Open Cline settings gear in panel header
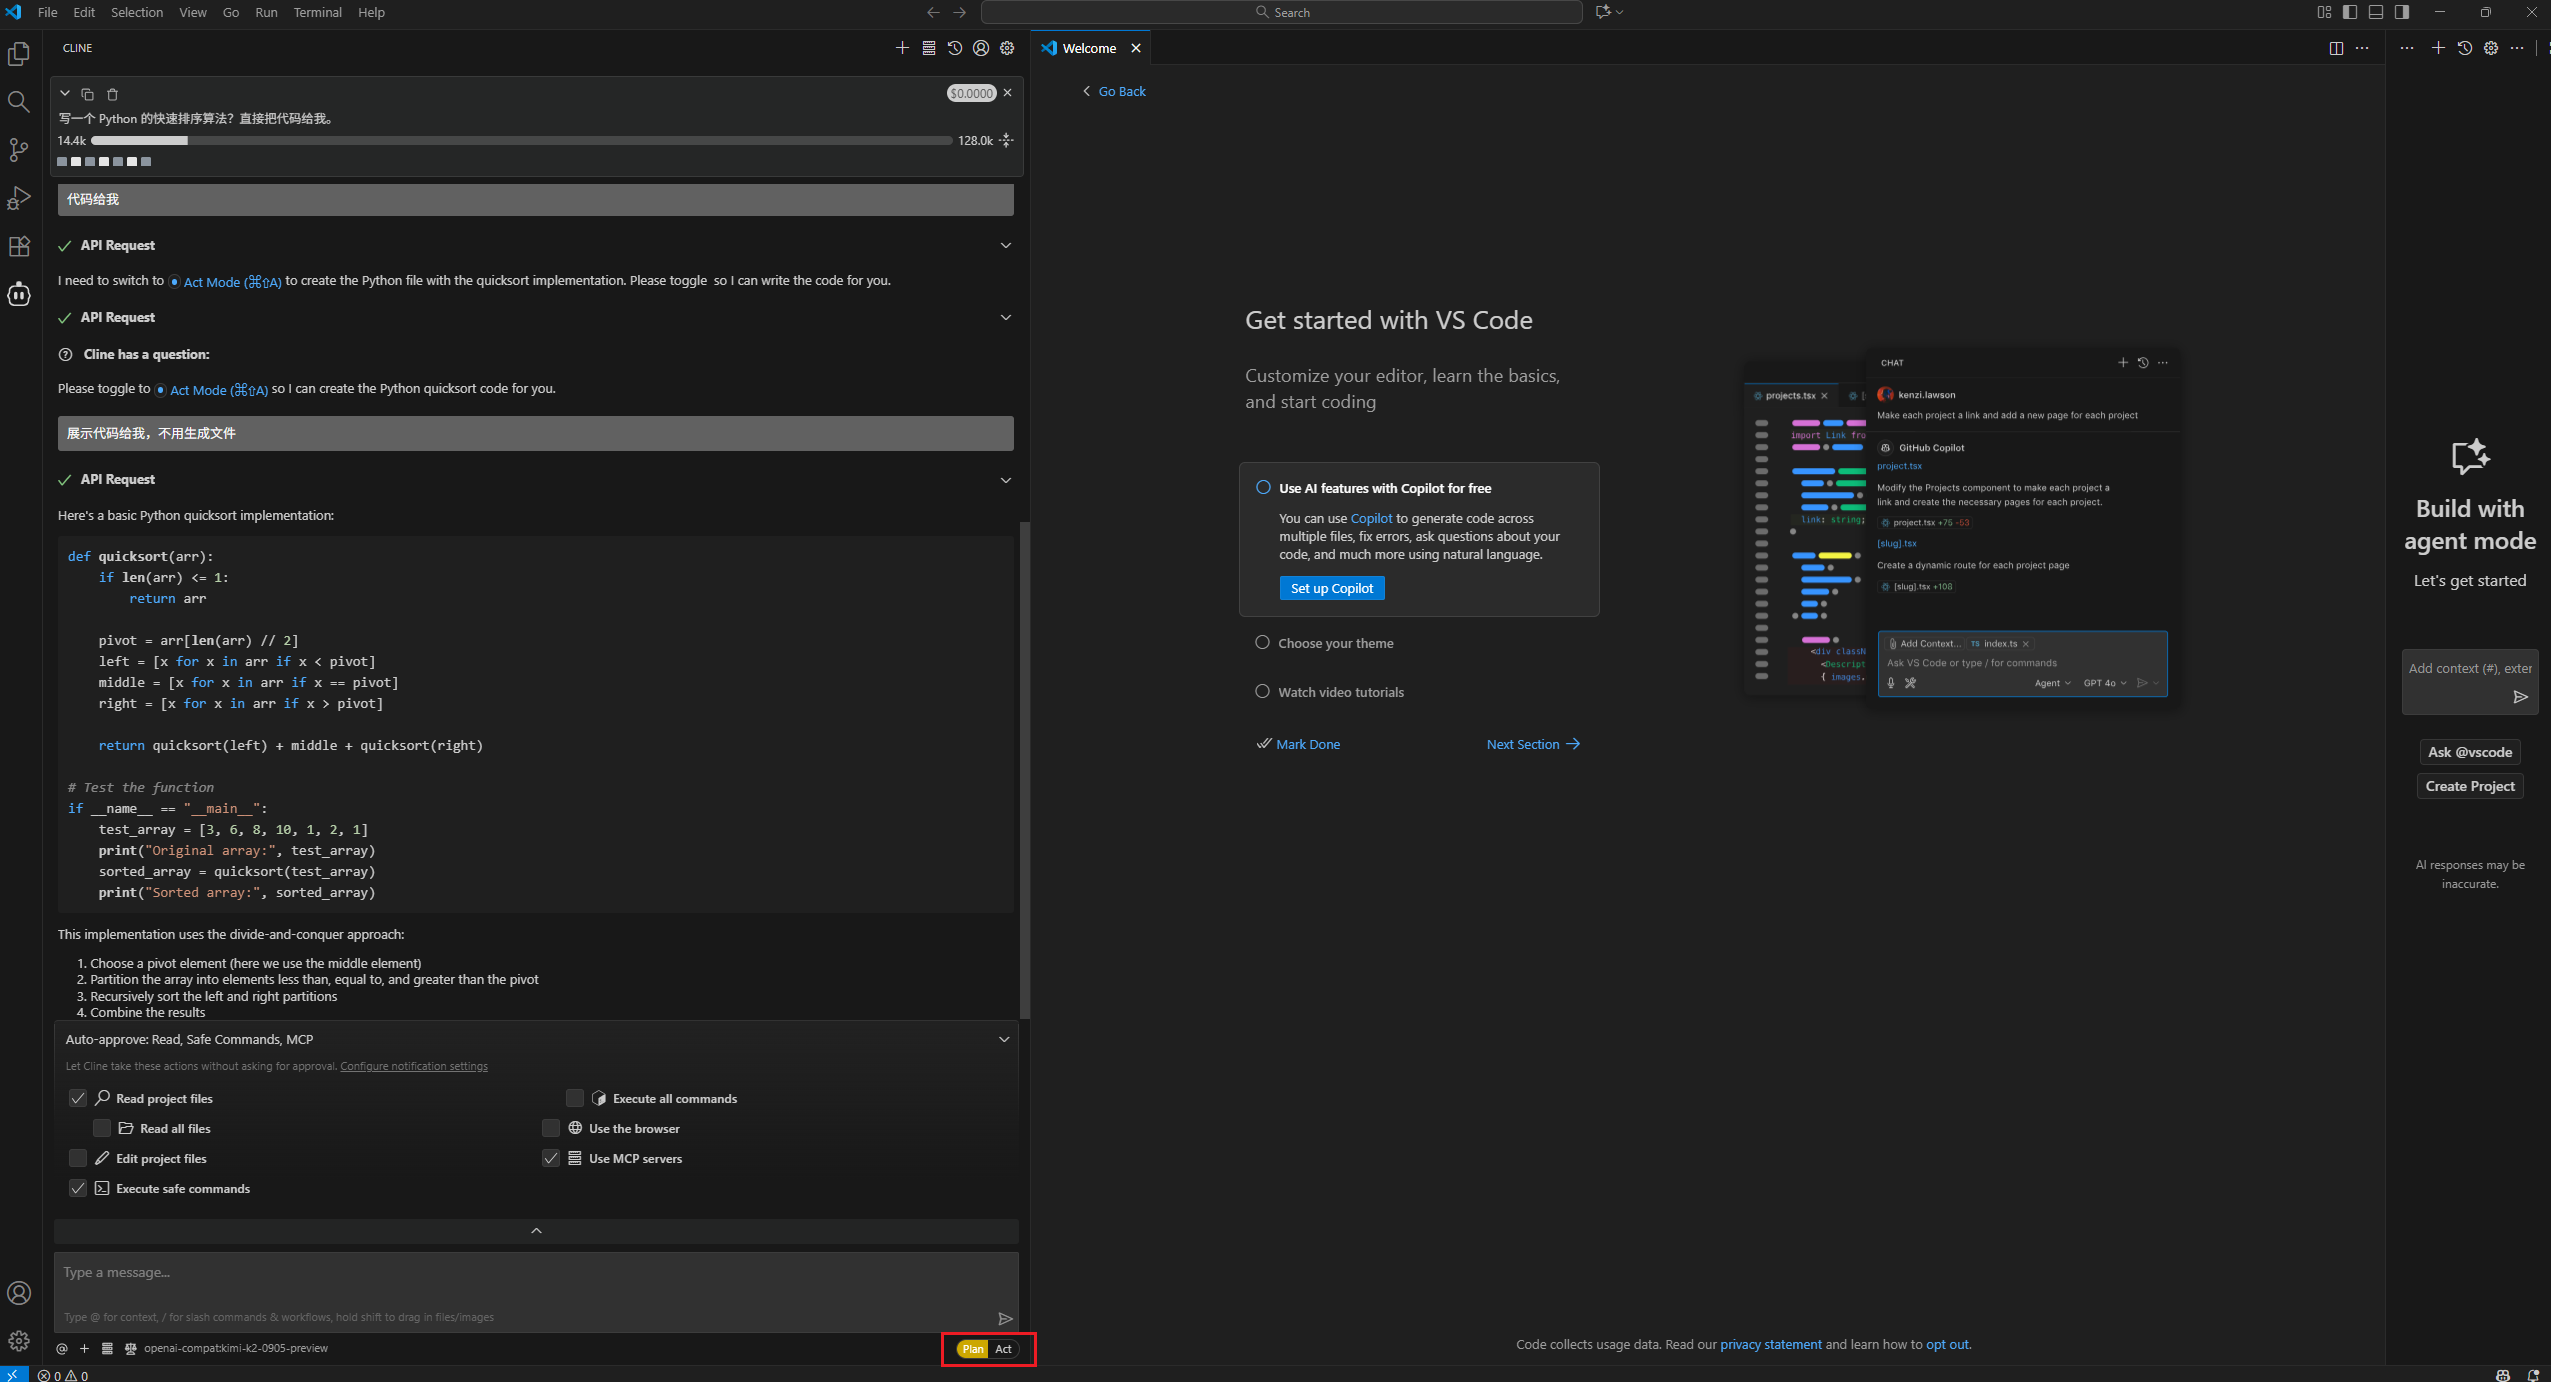Image resolution: width=2551 pixels, height=1382 pixels. 1007,48
